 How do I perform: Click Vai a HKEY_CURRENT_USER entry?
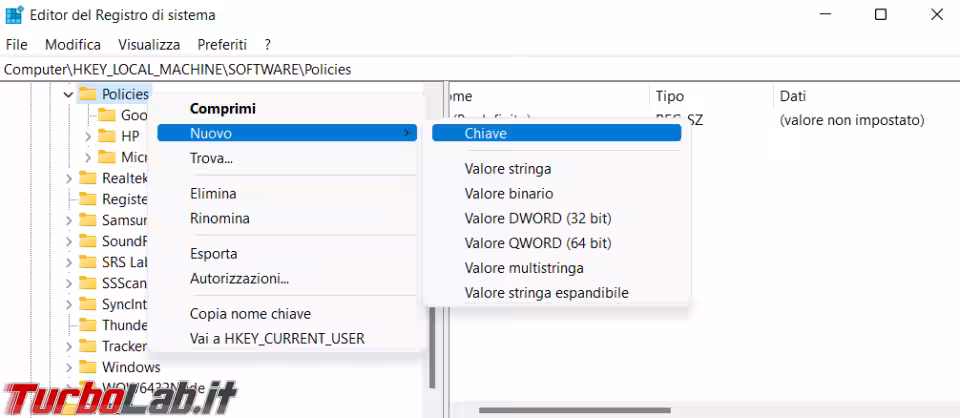coord(277,338)
